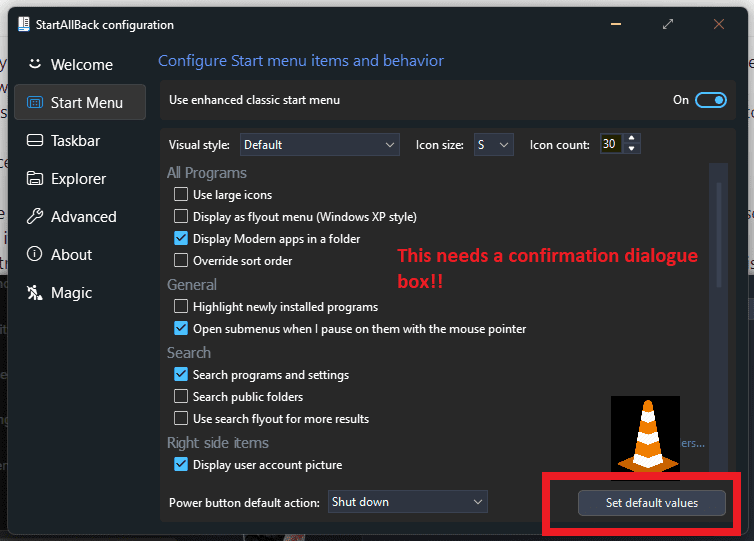The height and width of the screenshot is (541, 754).
Task: Decrease Icon count with down arrow
Action: (x=631, y=149)
